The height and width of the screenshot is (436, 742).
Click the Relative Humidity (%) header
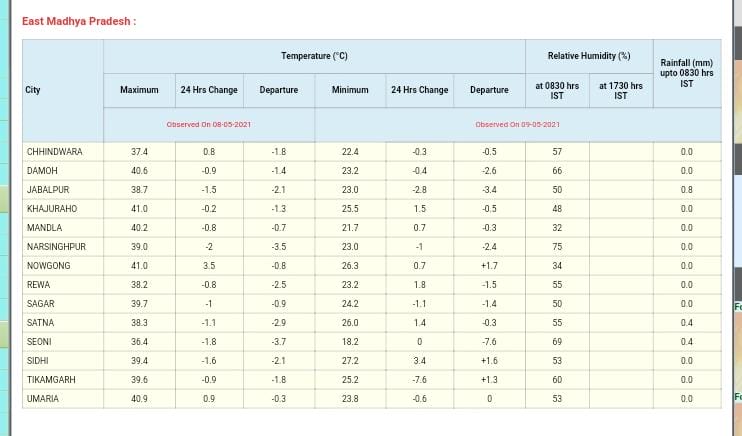click(588, 56)
